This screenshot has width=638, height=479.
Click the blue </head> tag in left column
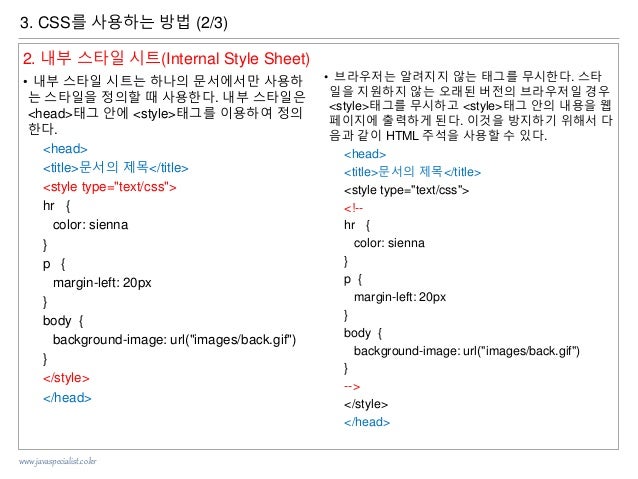click(67, 397)
